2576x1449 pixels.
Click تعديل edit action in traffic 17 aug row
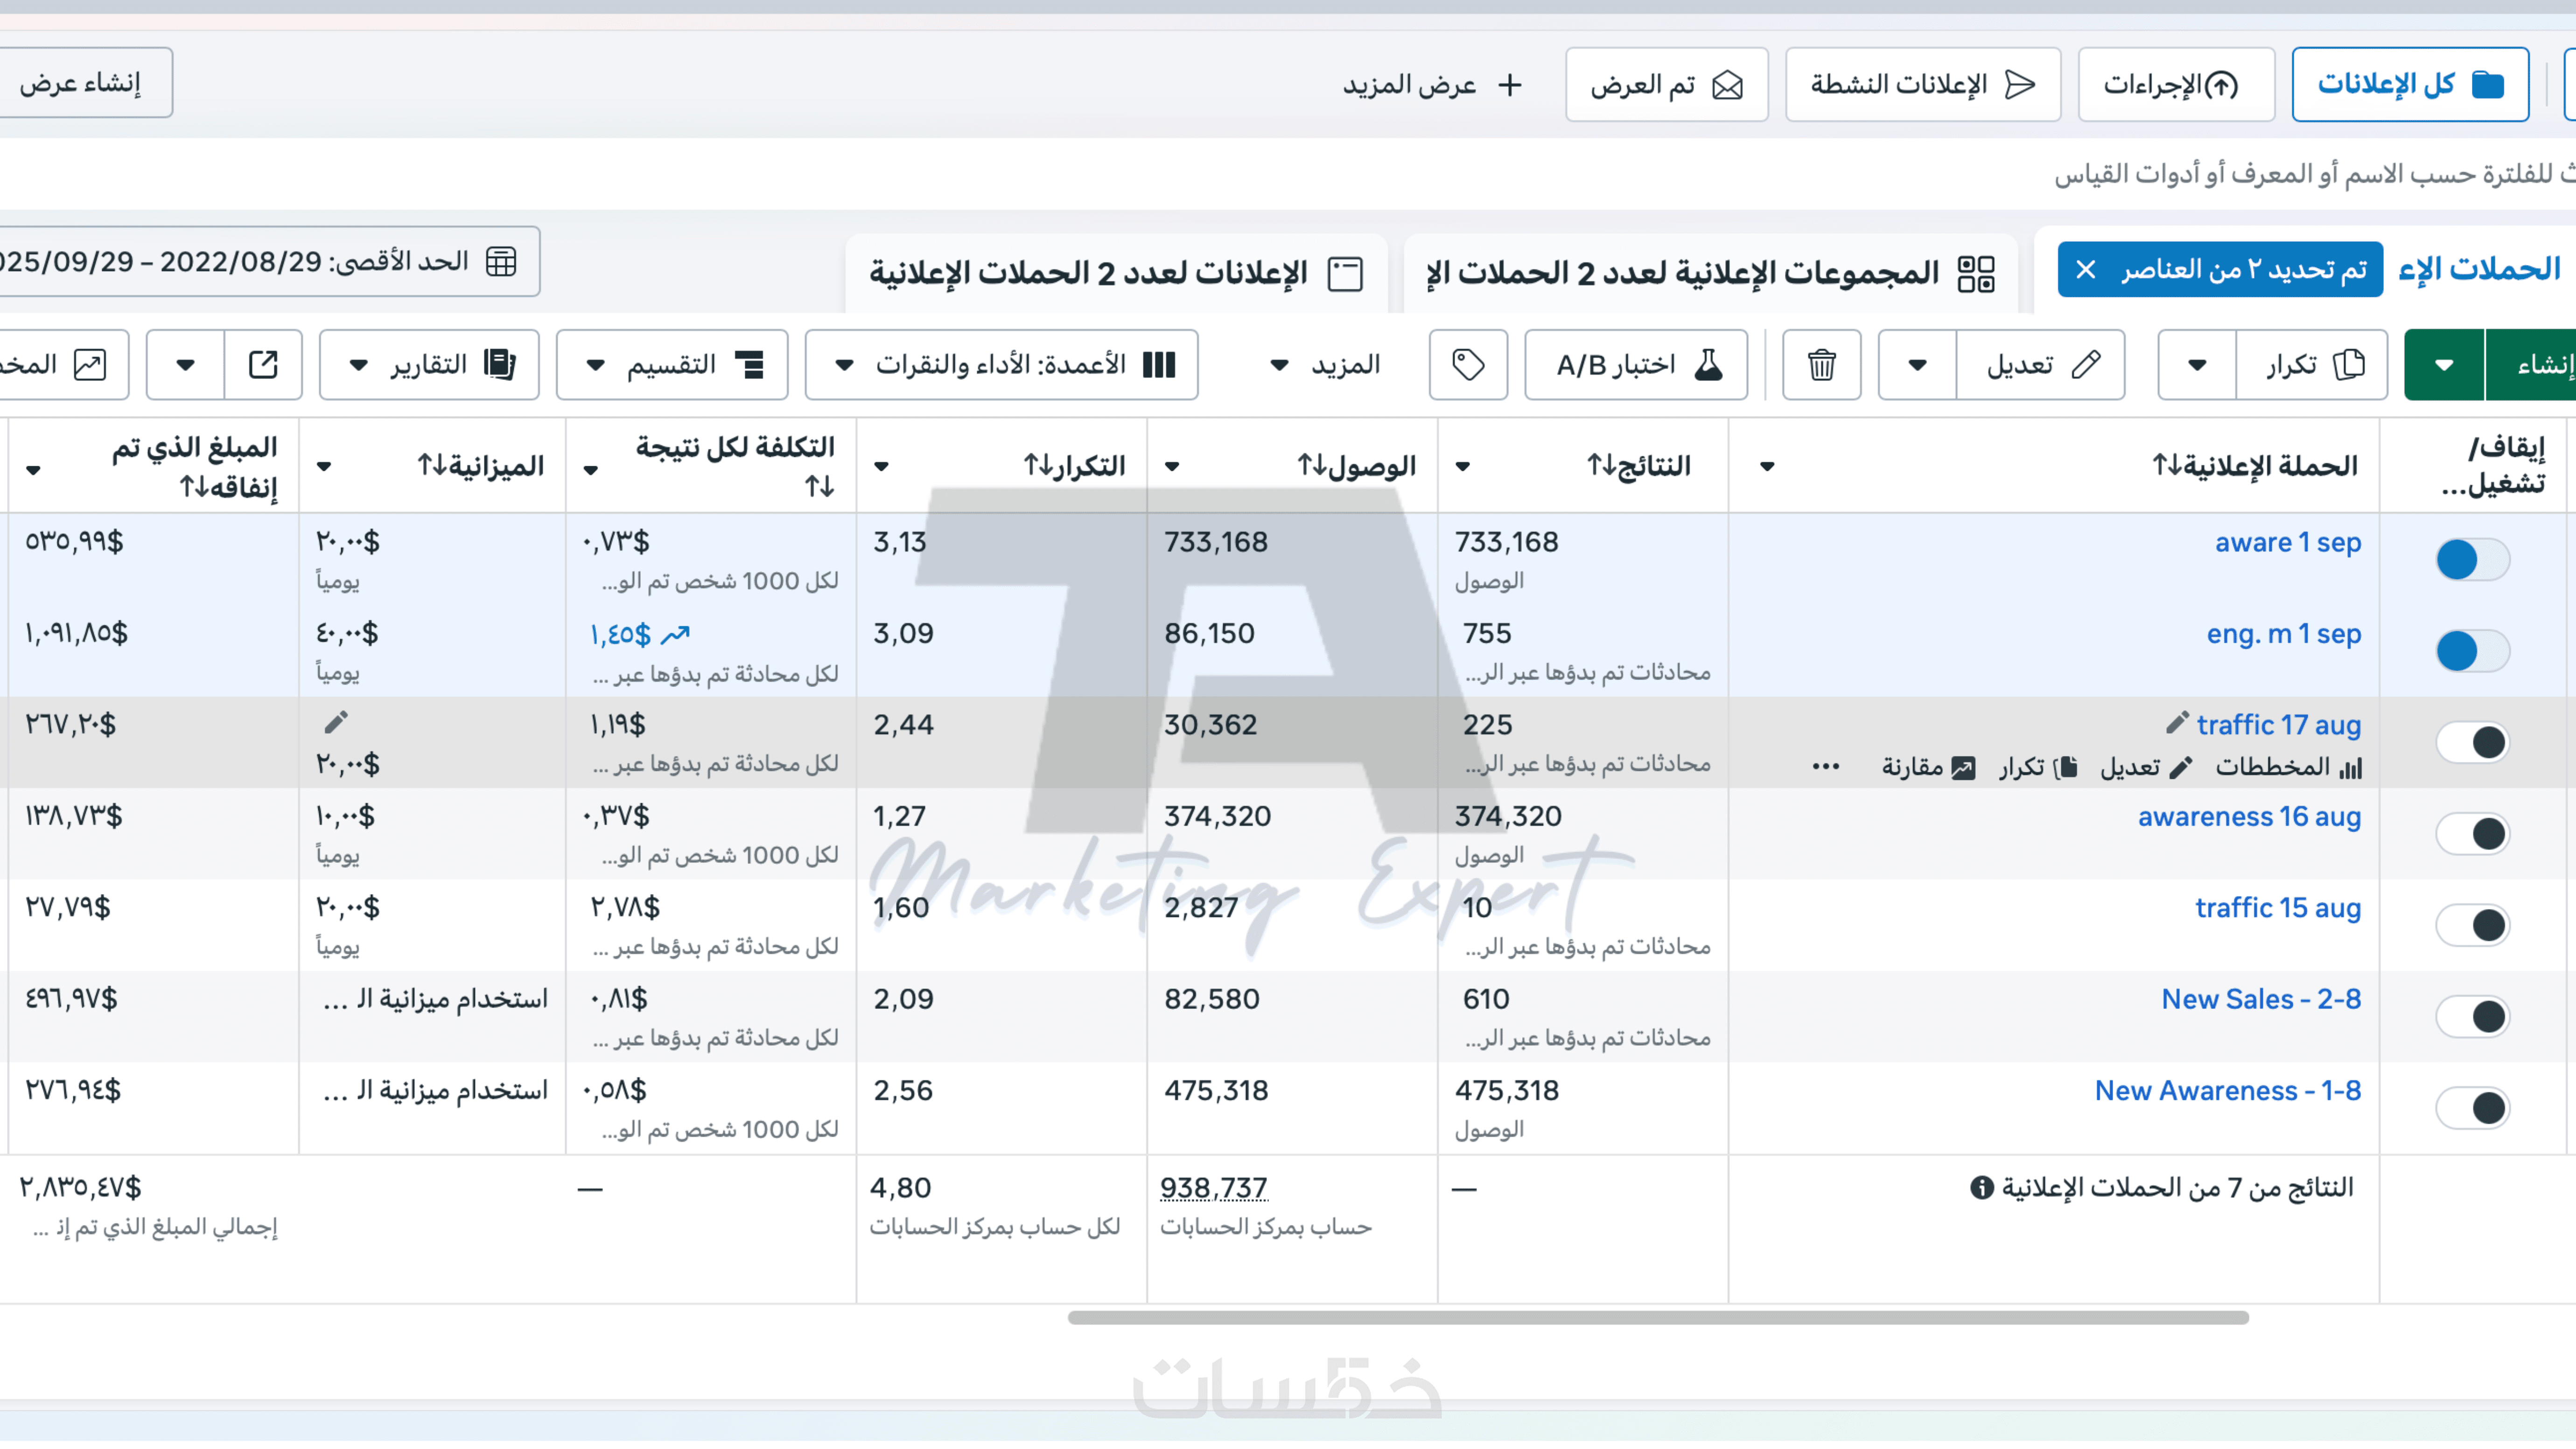click(2146, 767)
